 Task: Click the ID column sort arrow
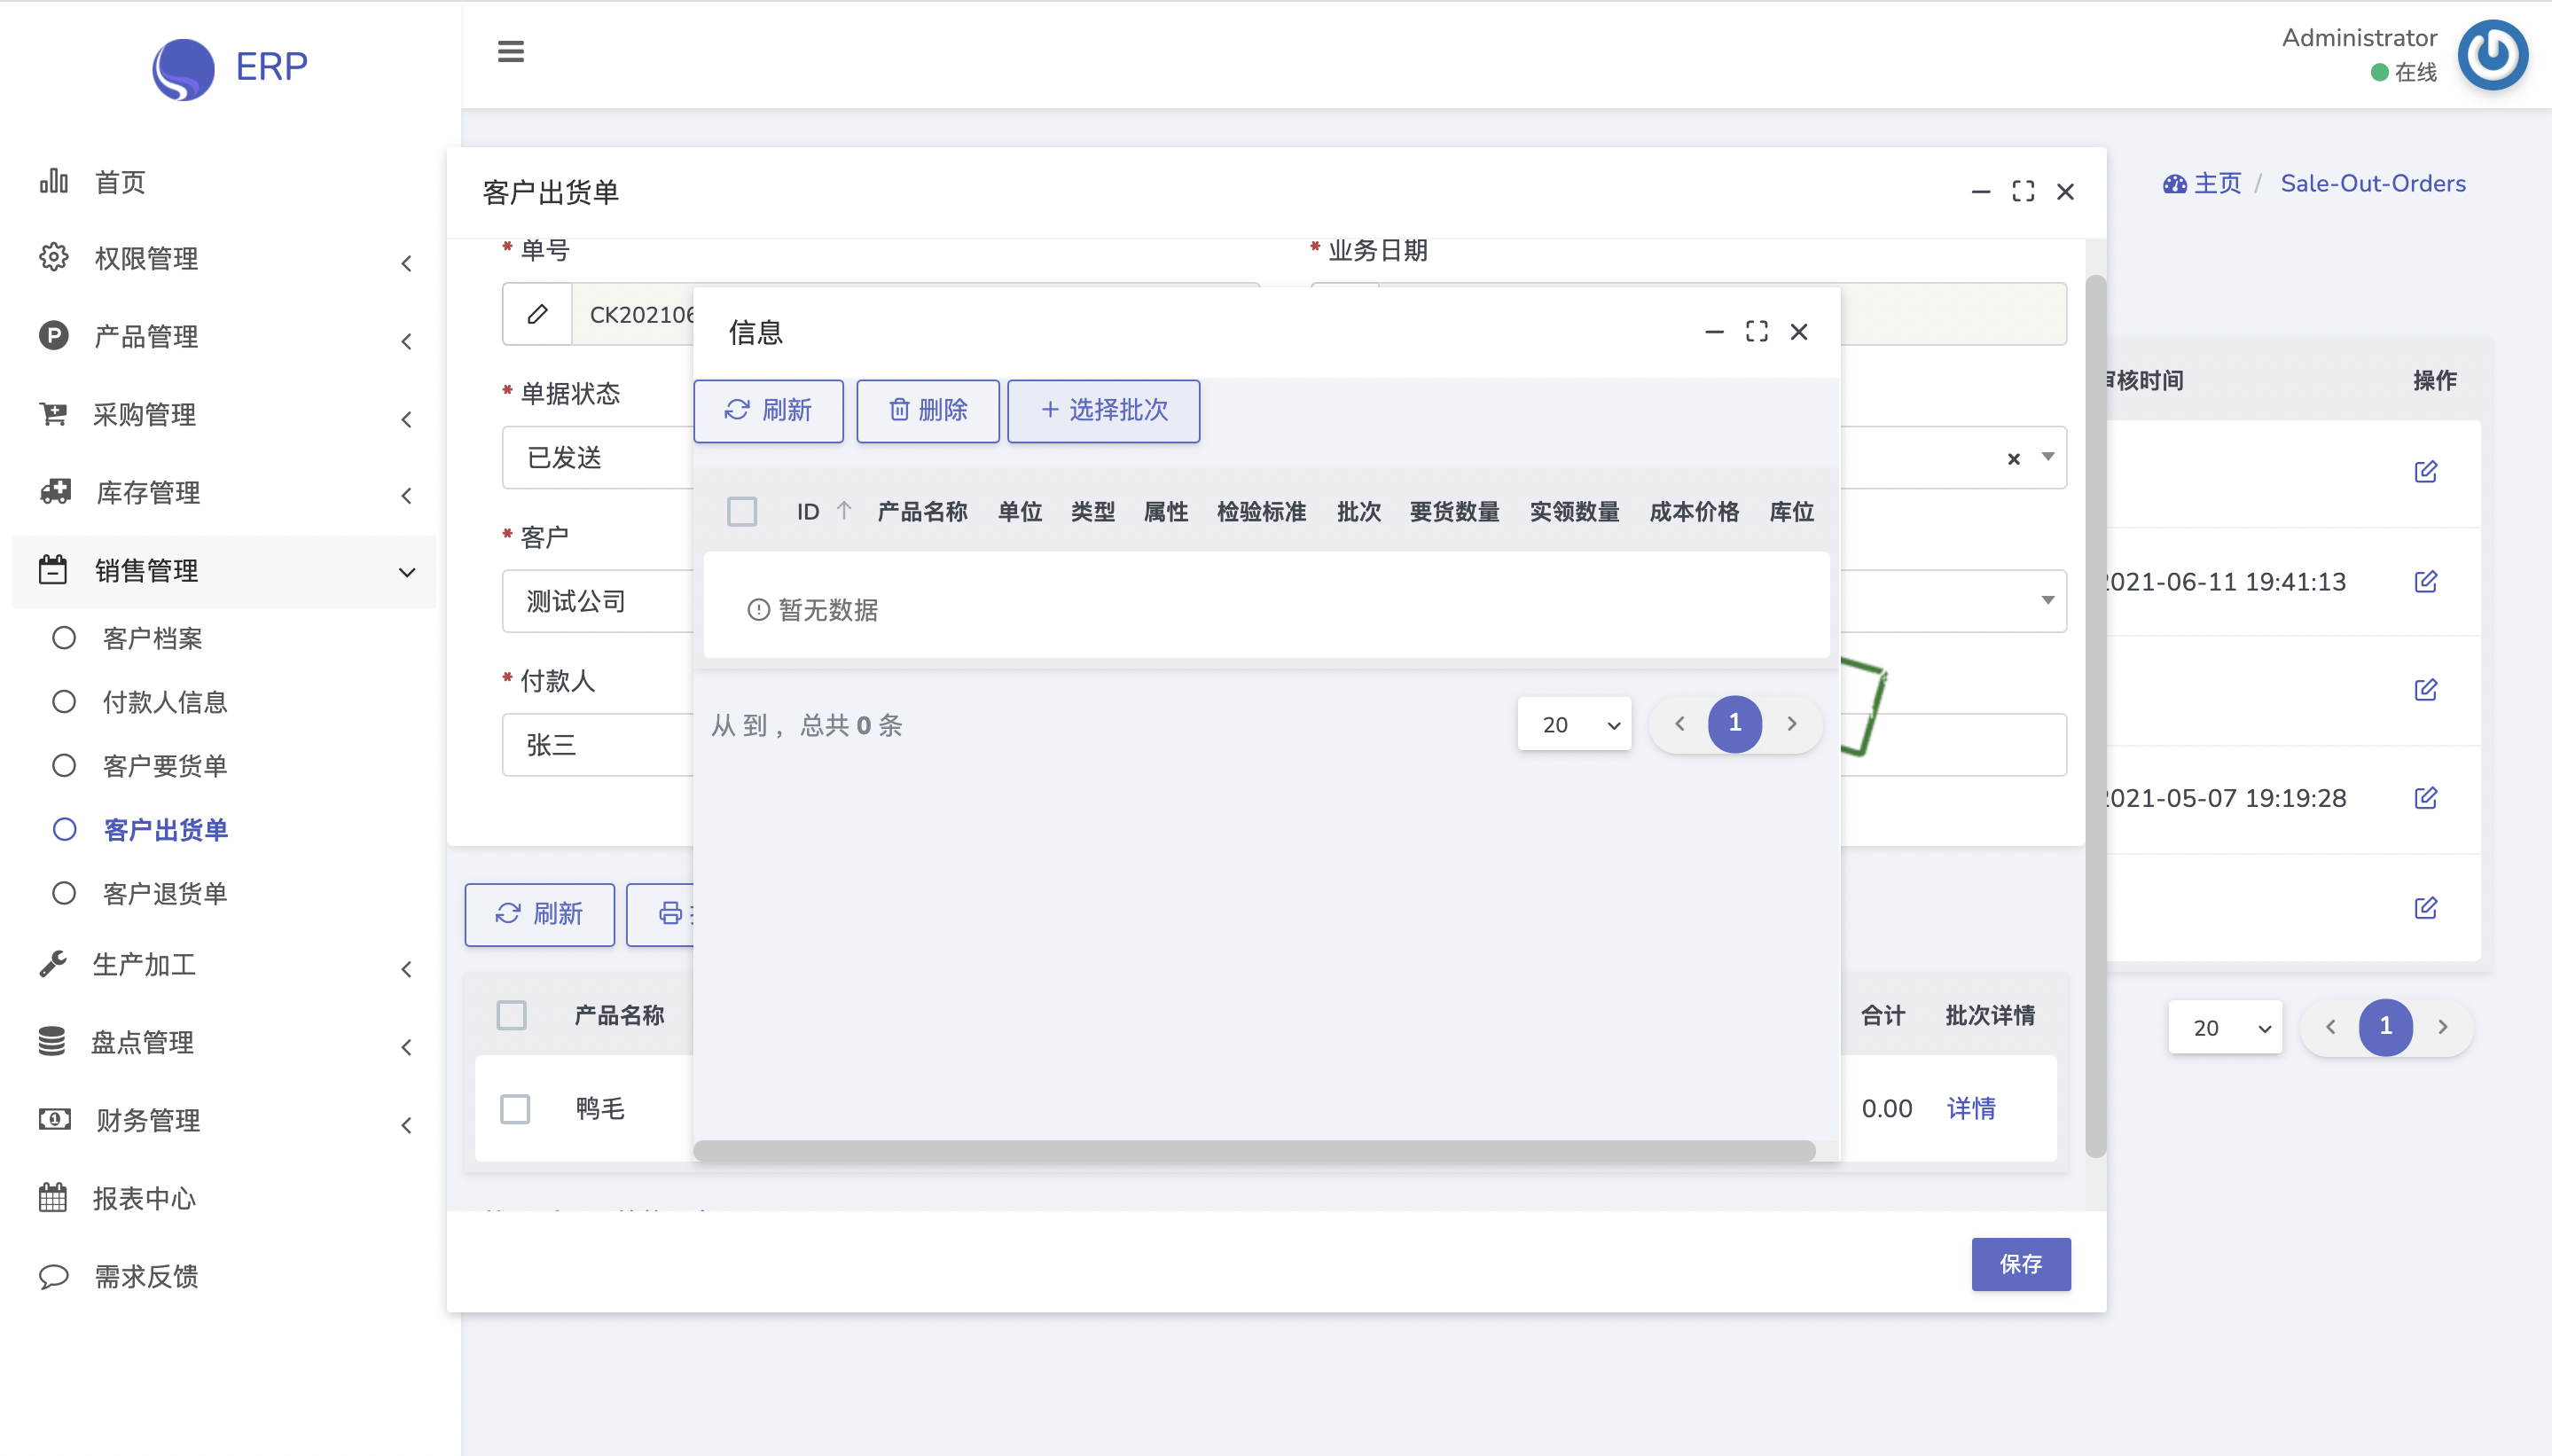coord(844,511)
